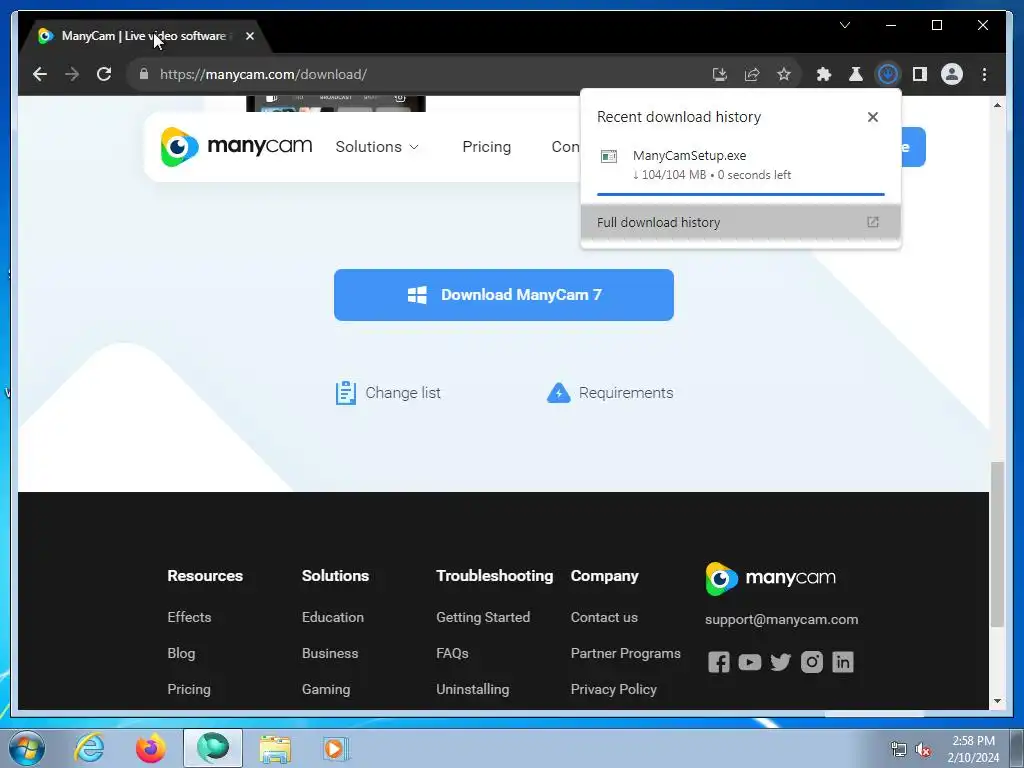This screenshot has height=768, width=1024.
Task: View site security lock info
Action: pyautogui.click(x=144, y=74)
